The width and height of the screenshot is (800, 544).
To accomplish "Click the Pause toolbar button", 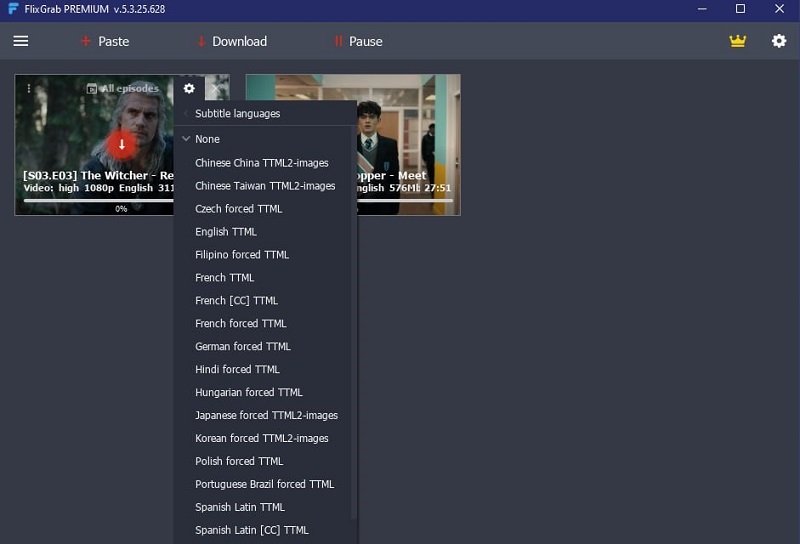I will [x=358, y=41].
